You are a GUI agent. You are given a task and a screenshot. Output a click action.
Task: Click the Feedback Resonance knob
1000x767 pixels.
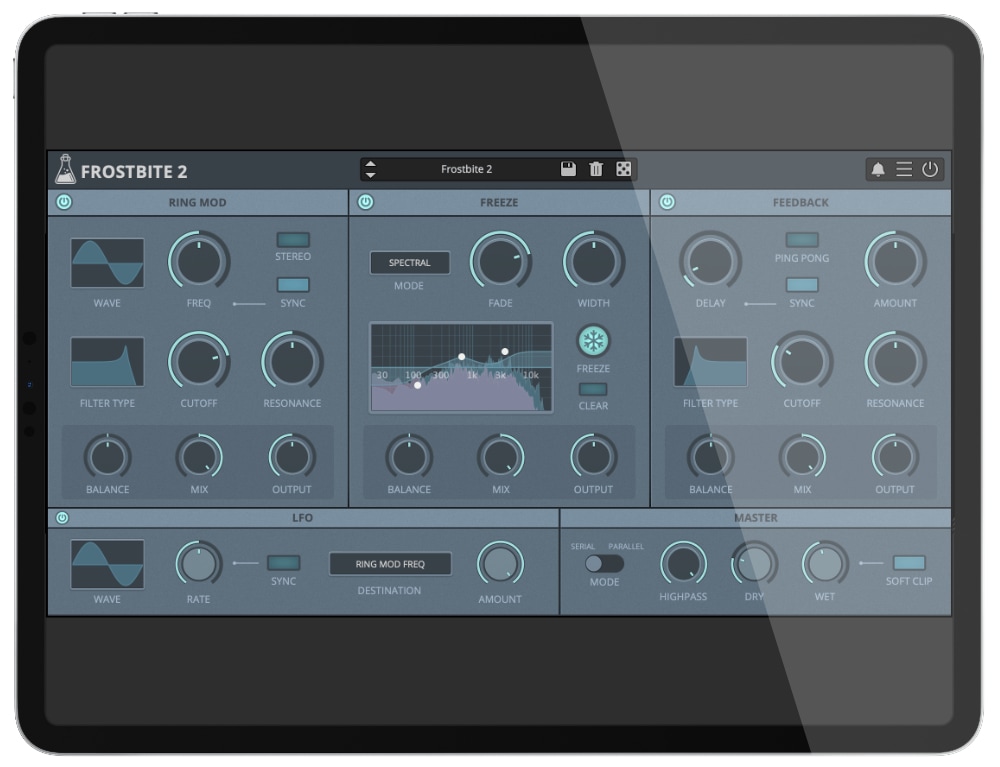(x=895, y=362)
